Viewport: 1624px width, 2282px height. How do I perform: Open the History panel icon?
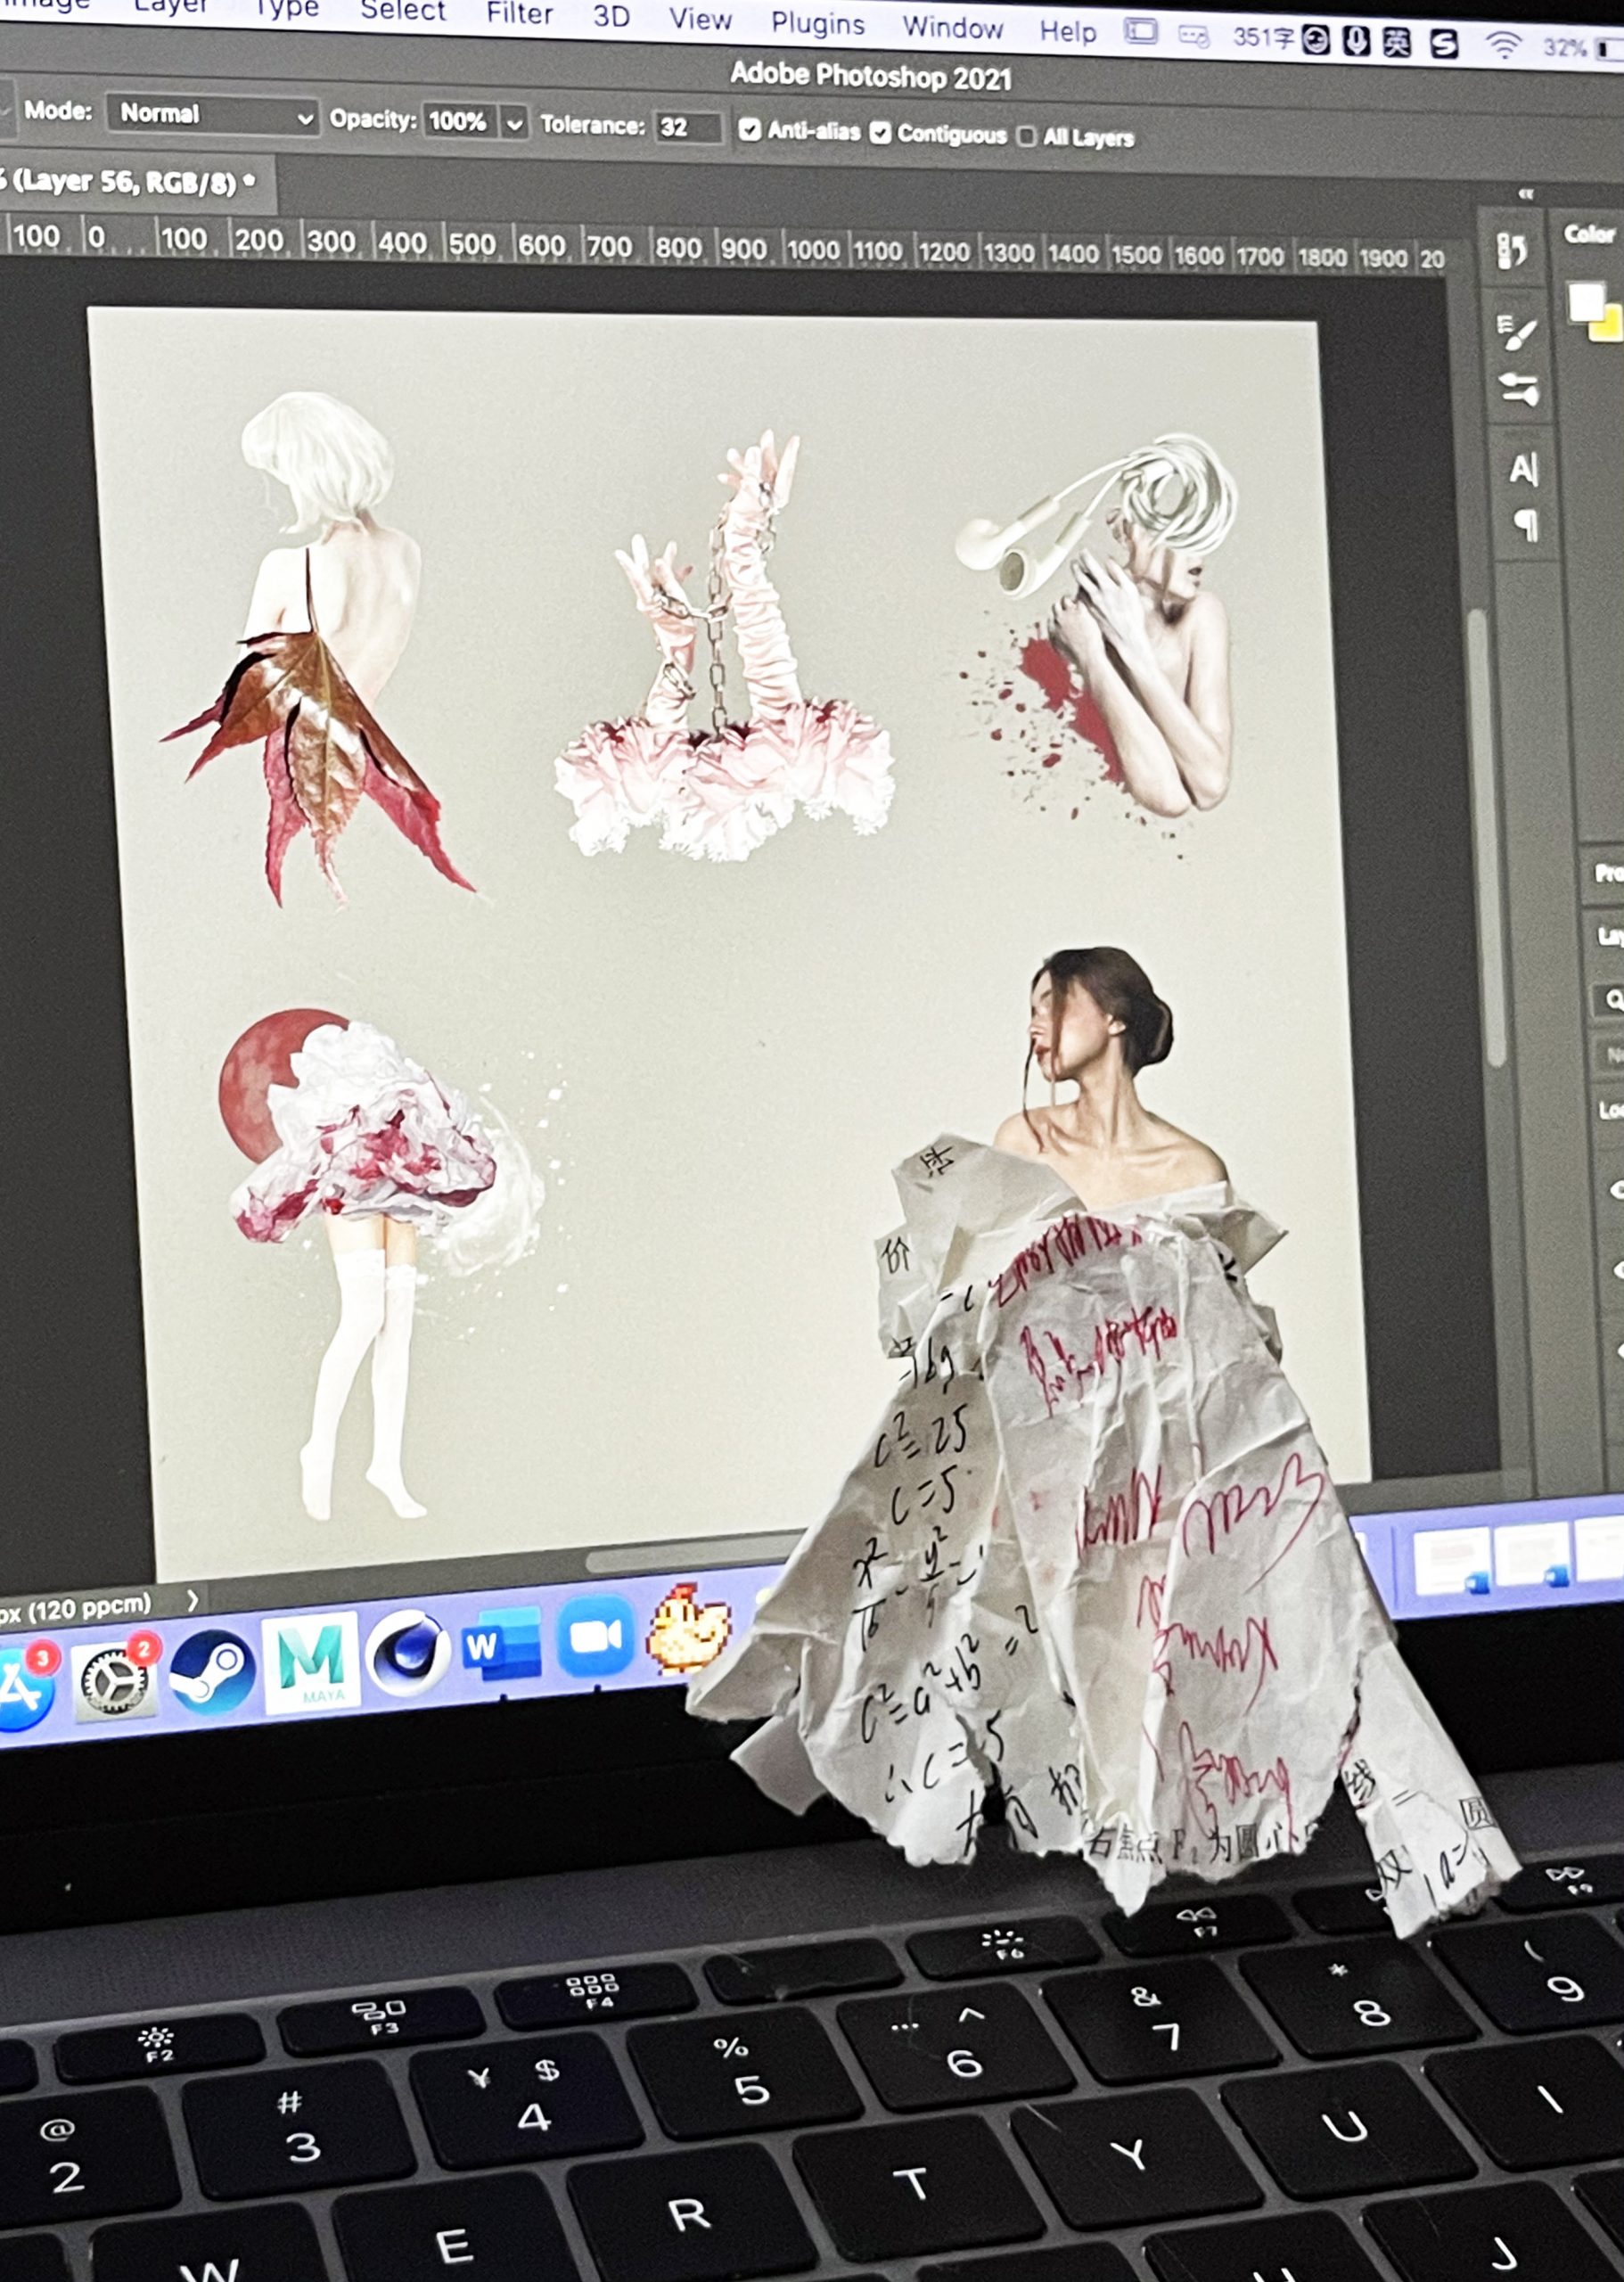[x=1511, y=251]
